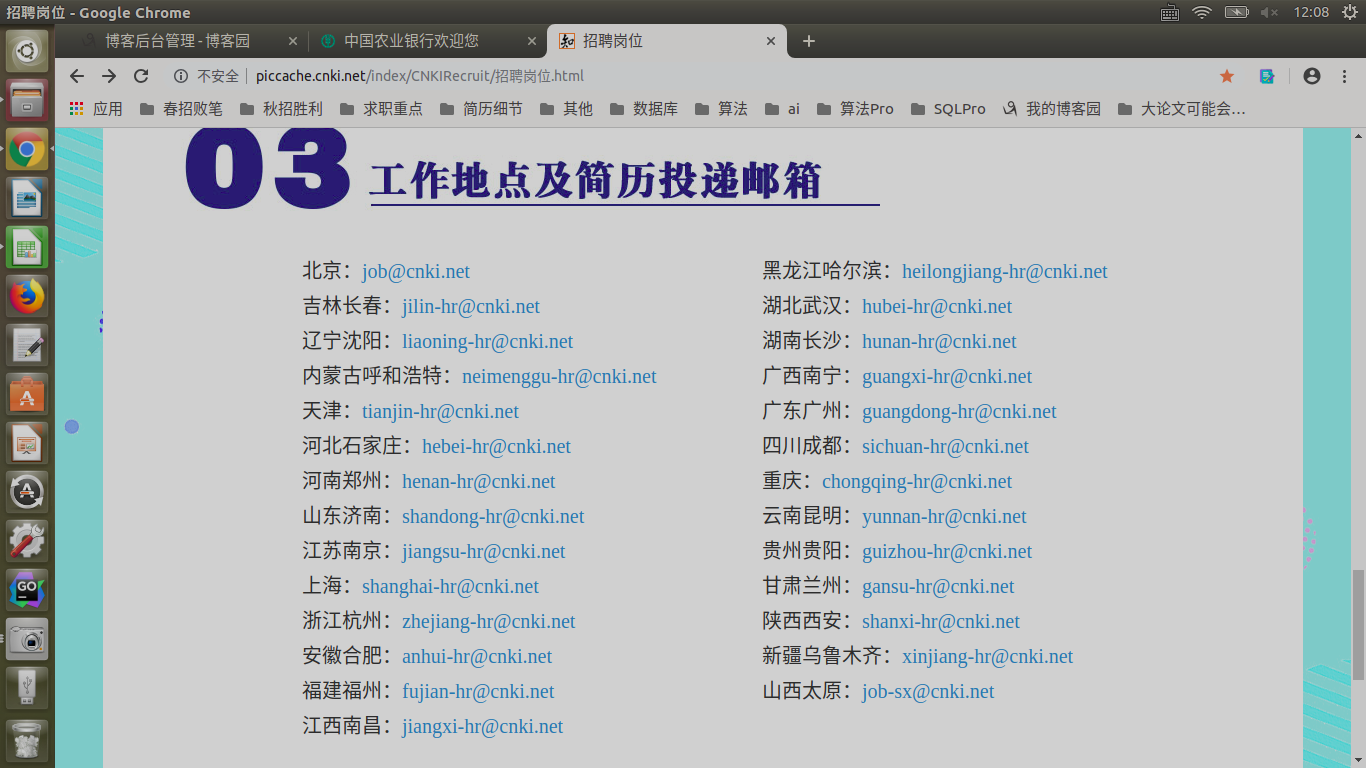Screen dimensions: 1366x768
Task: Open the note-taking extension icon in Chrome toolbar
Action: [x=1267, y=76]
